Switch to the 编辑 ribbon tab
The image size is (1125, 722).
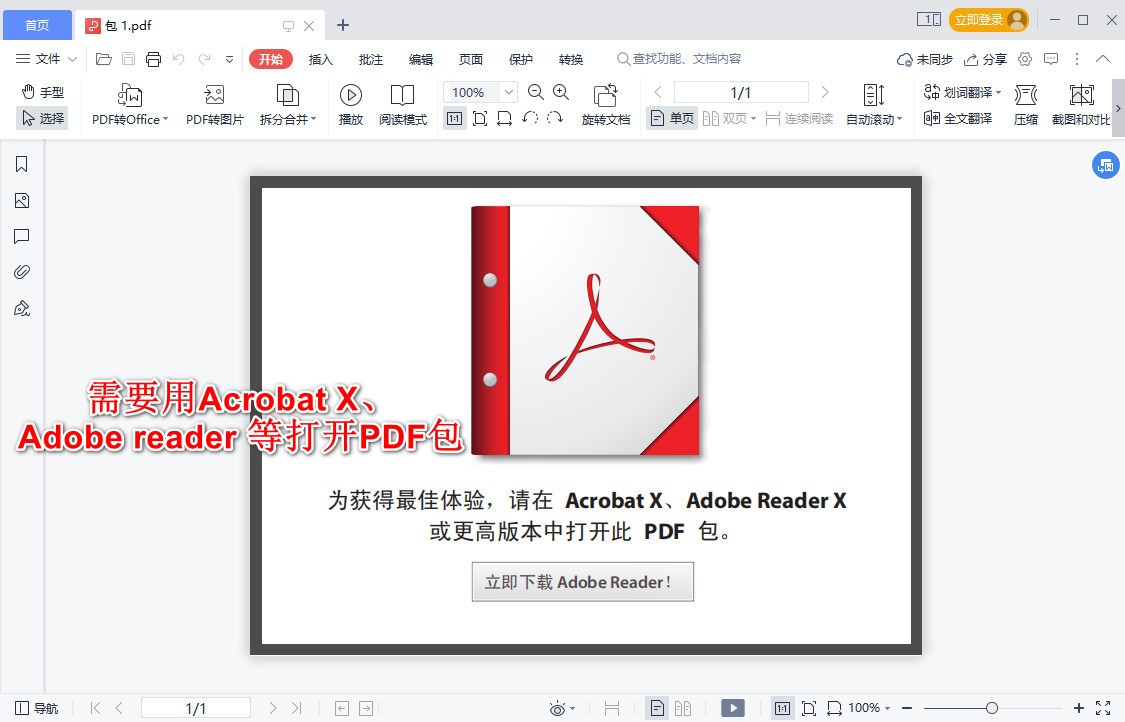click(x=421, y=59)
